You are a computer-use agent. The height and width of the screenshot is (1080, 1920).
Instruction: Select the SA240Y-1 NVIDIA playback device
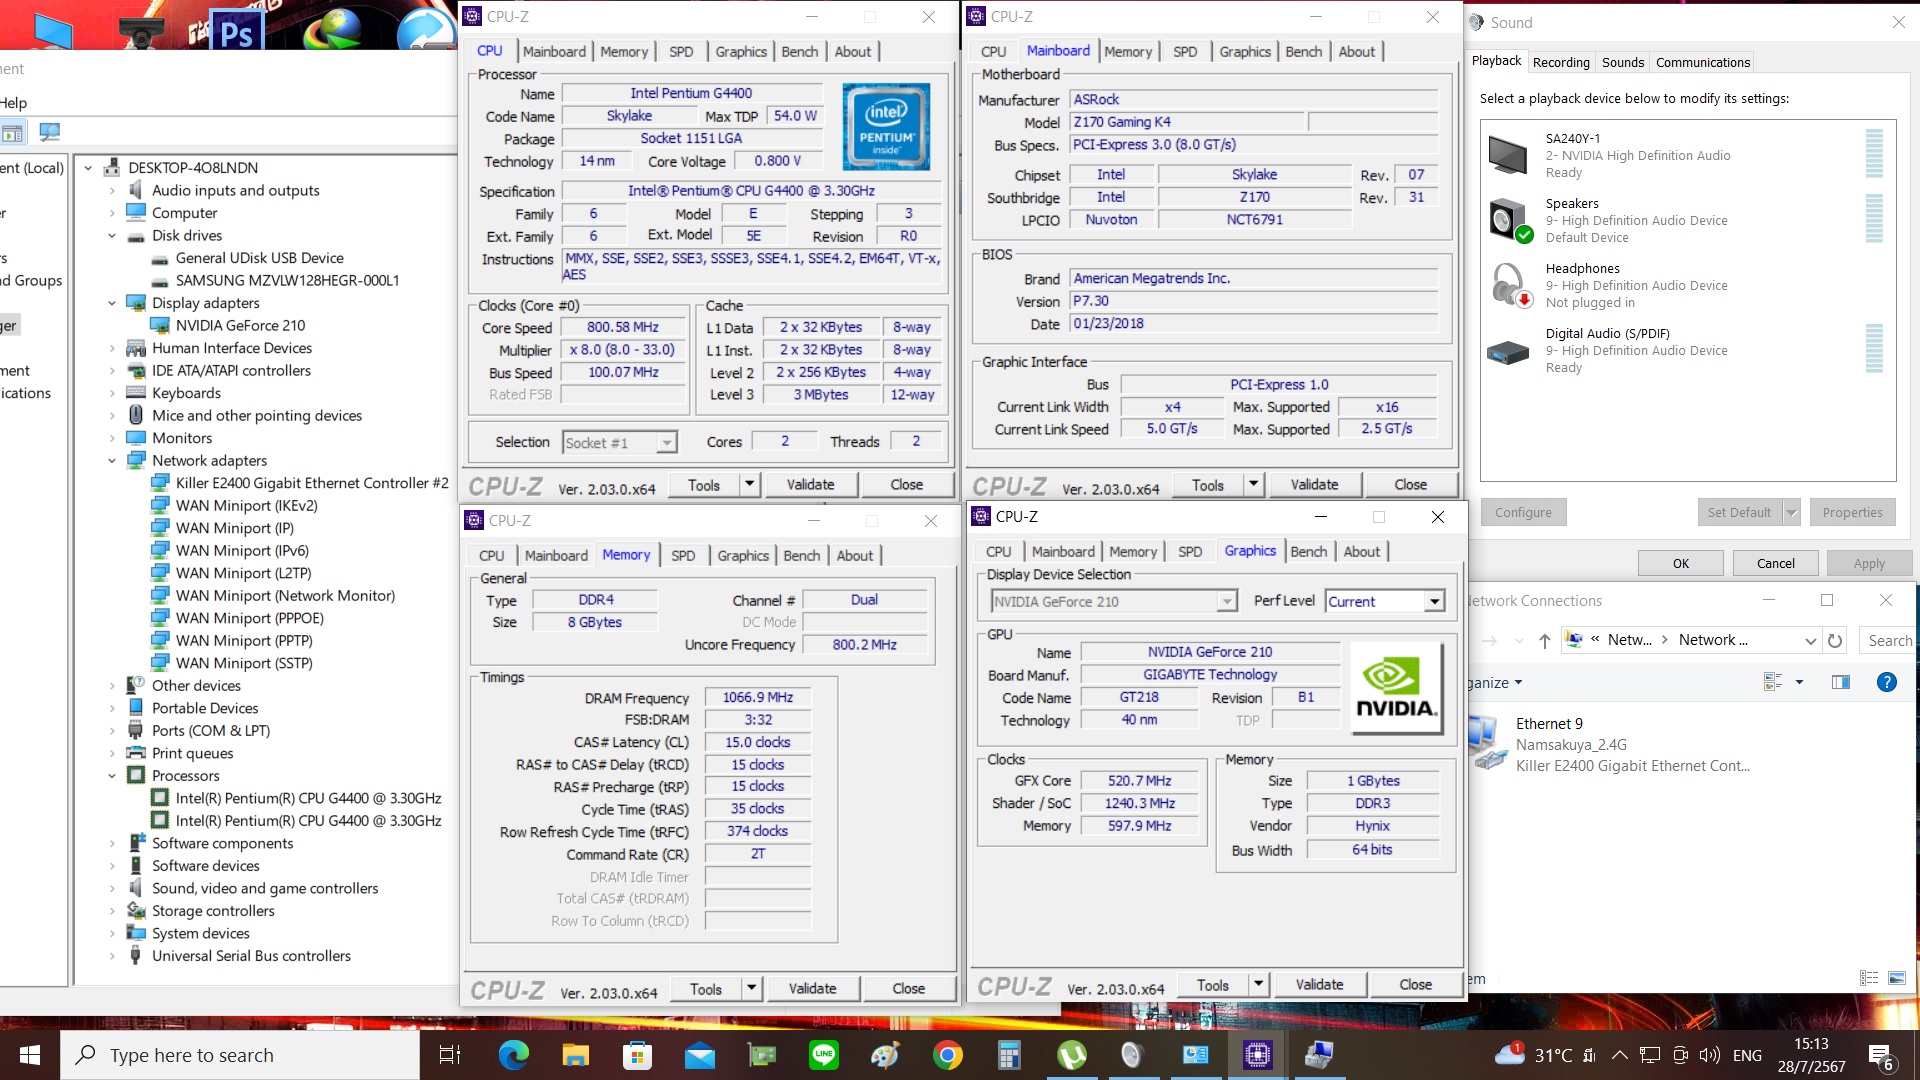(x=1686, y=155)
